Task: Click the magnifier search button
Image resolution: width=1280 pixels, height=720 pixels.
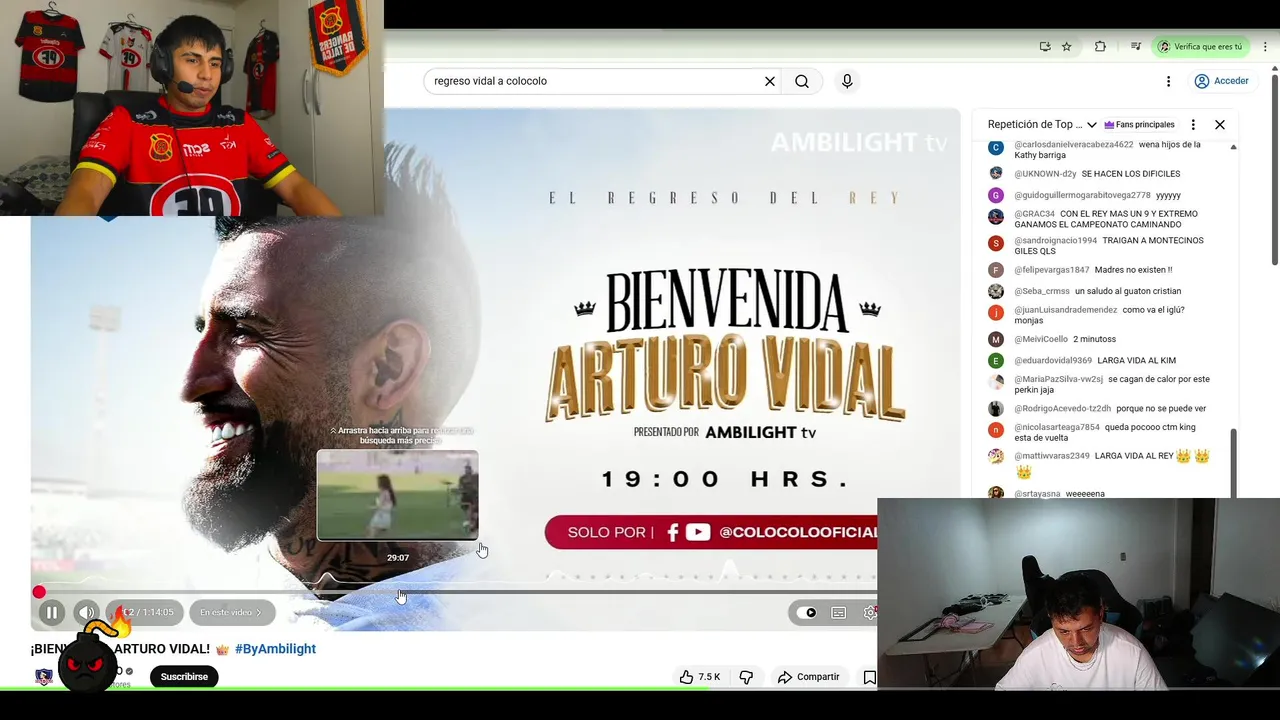Action: click(x=802, y=81)
